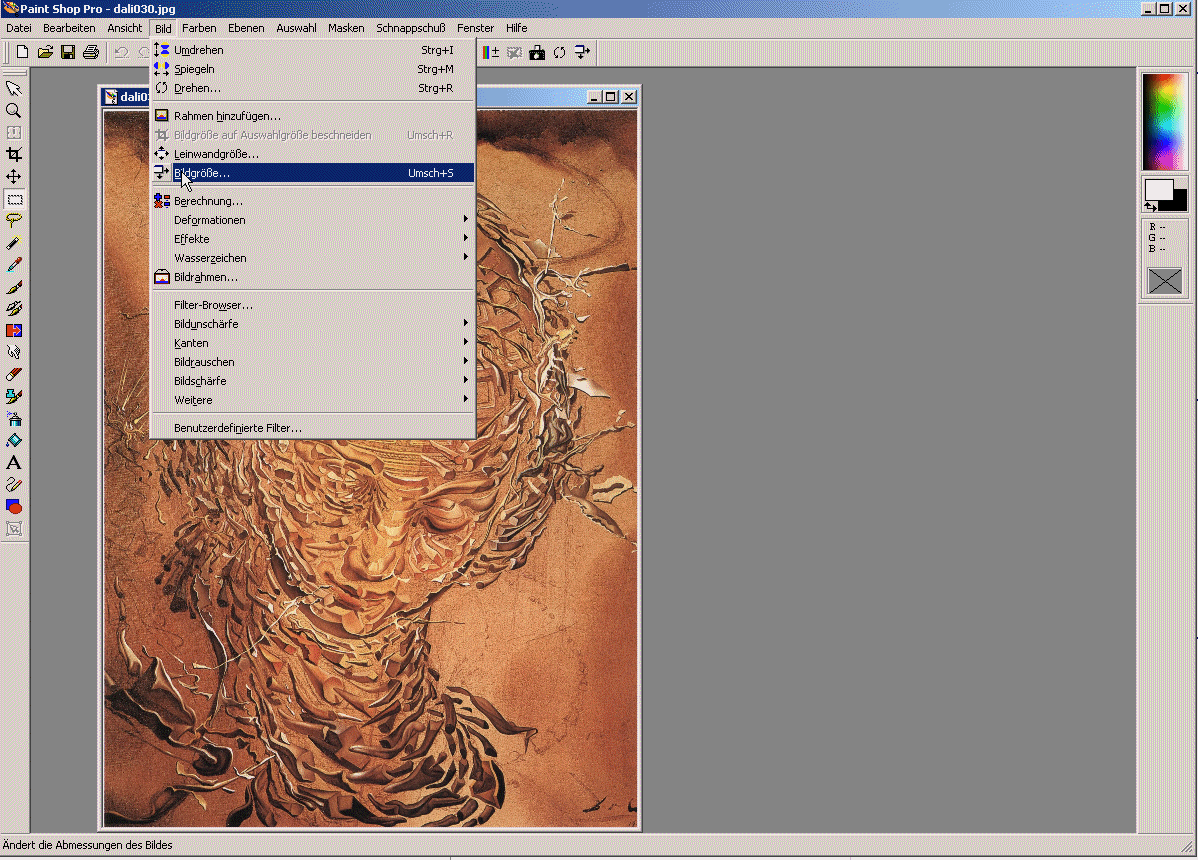Select the rectangular Selection tool
This screenshot has width=1198, height=860.
[14, 199]
